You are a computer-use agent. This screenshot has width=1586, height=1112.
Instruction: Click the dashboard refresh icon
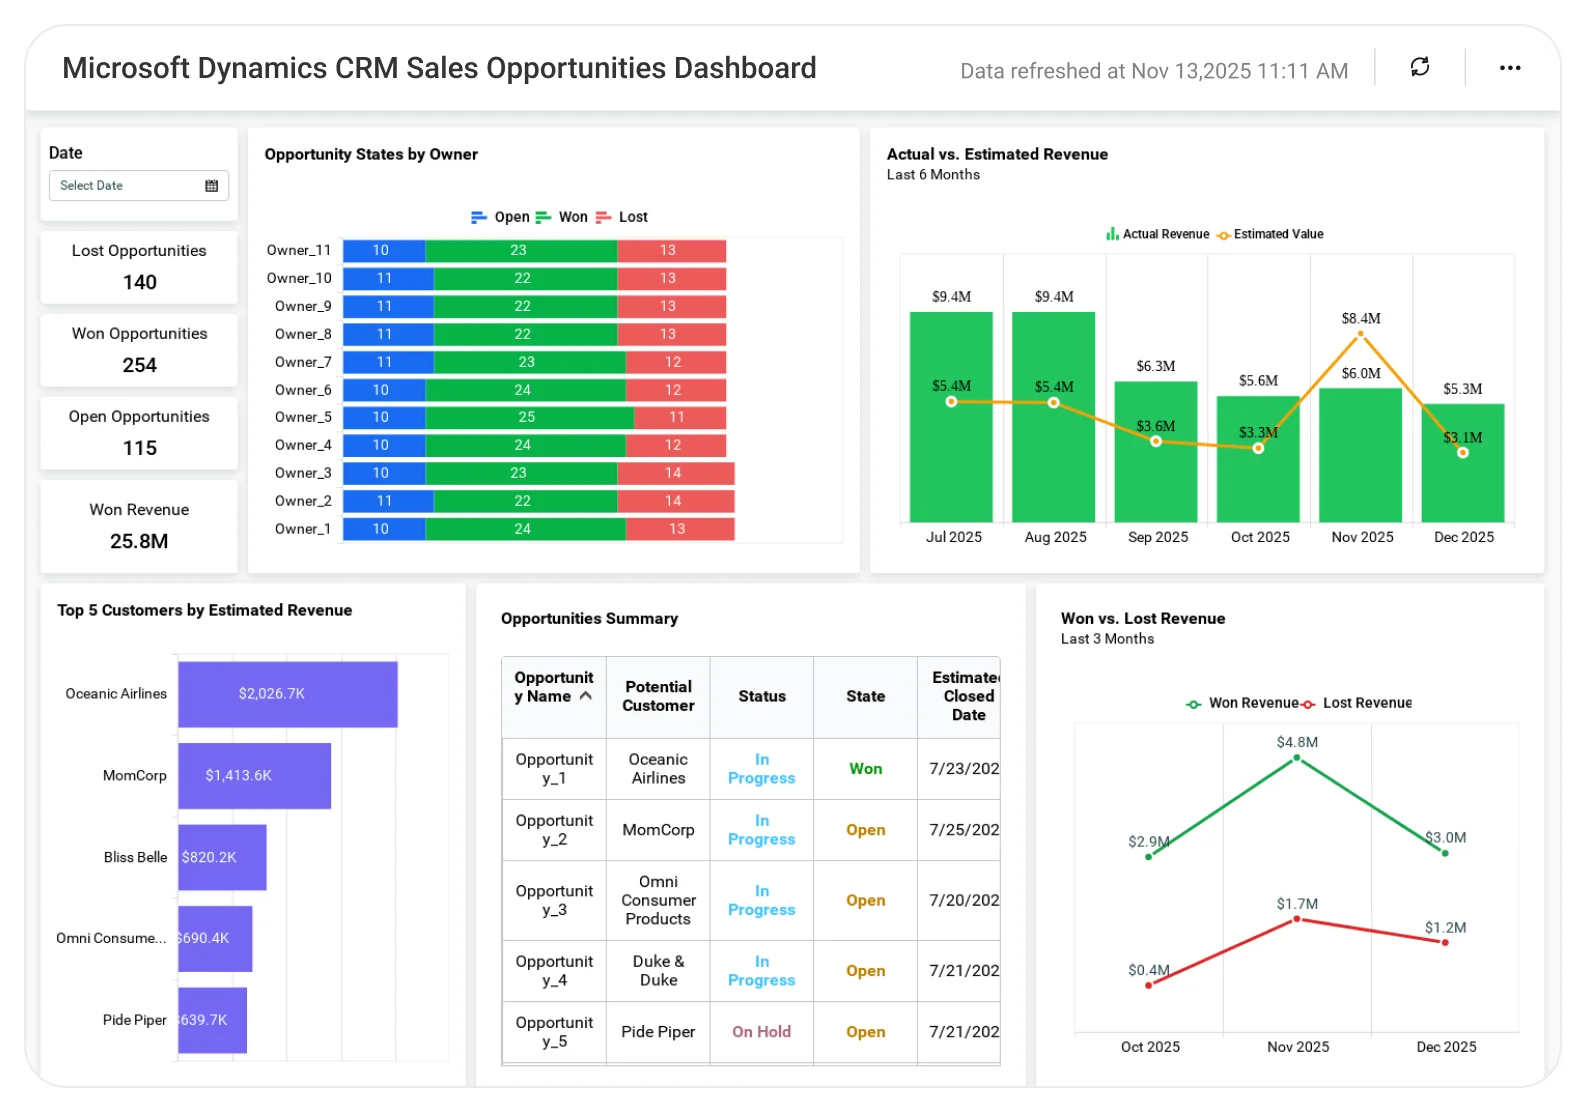coord(1419,67)
